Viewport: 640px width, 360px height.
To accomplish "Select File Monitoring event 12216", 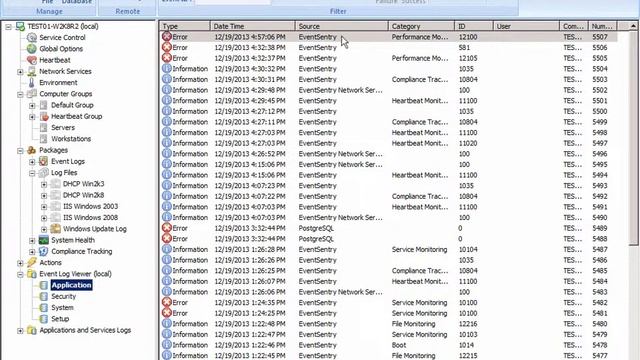I will click(x=388, y=324).
